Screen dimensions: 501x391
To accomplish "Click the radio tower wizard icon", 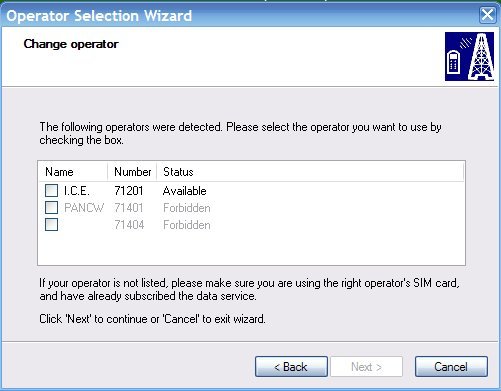I will point(469,57).
